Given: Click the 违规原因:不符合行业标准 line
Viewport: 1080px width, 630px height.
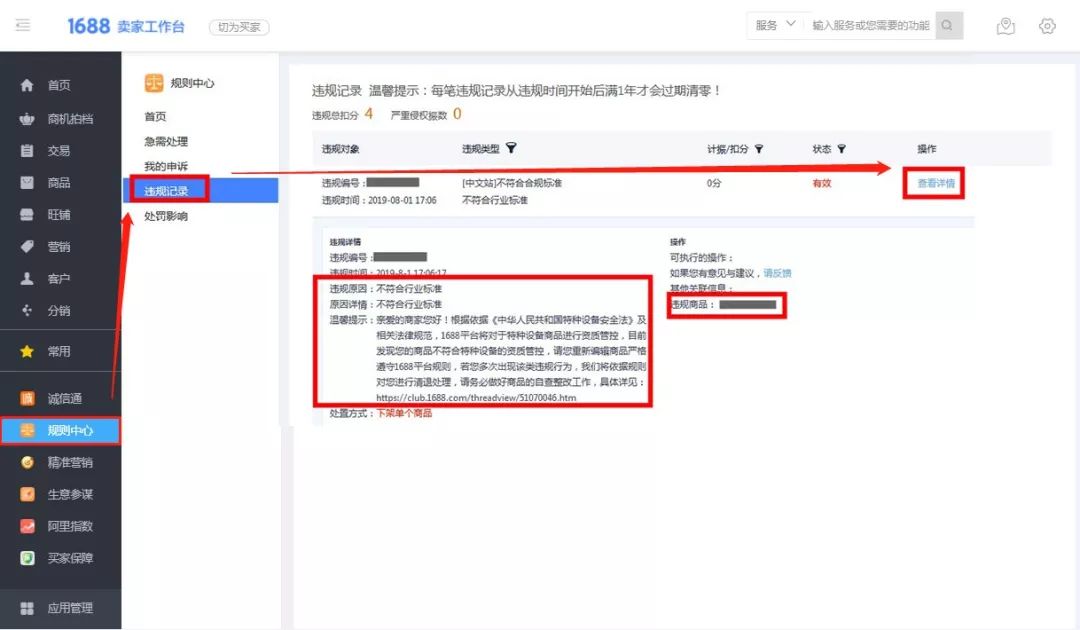Looking at the screenshot, I should 386,288.
